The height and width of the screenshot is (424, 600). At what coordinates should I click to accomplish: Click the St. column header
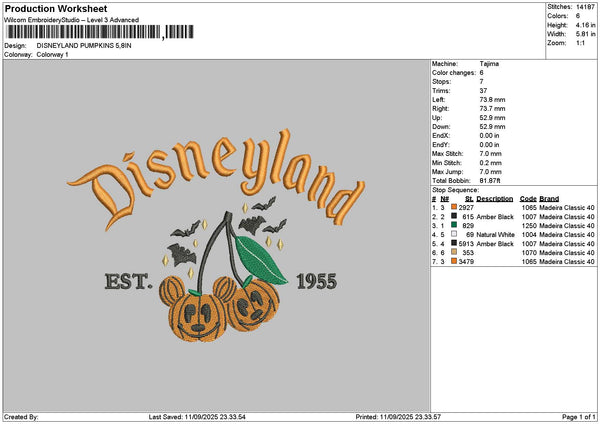(469, 199)
